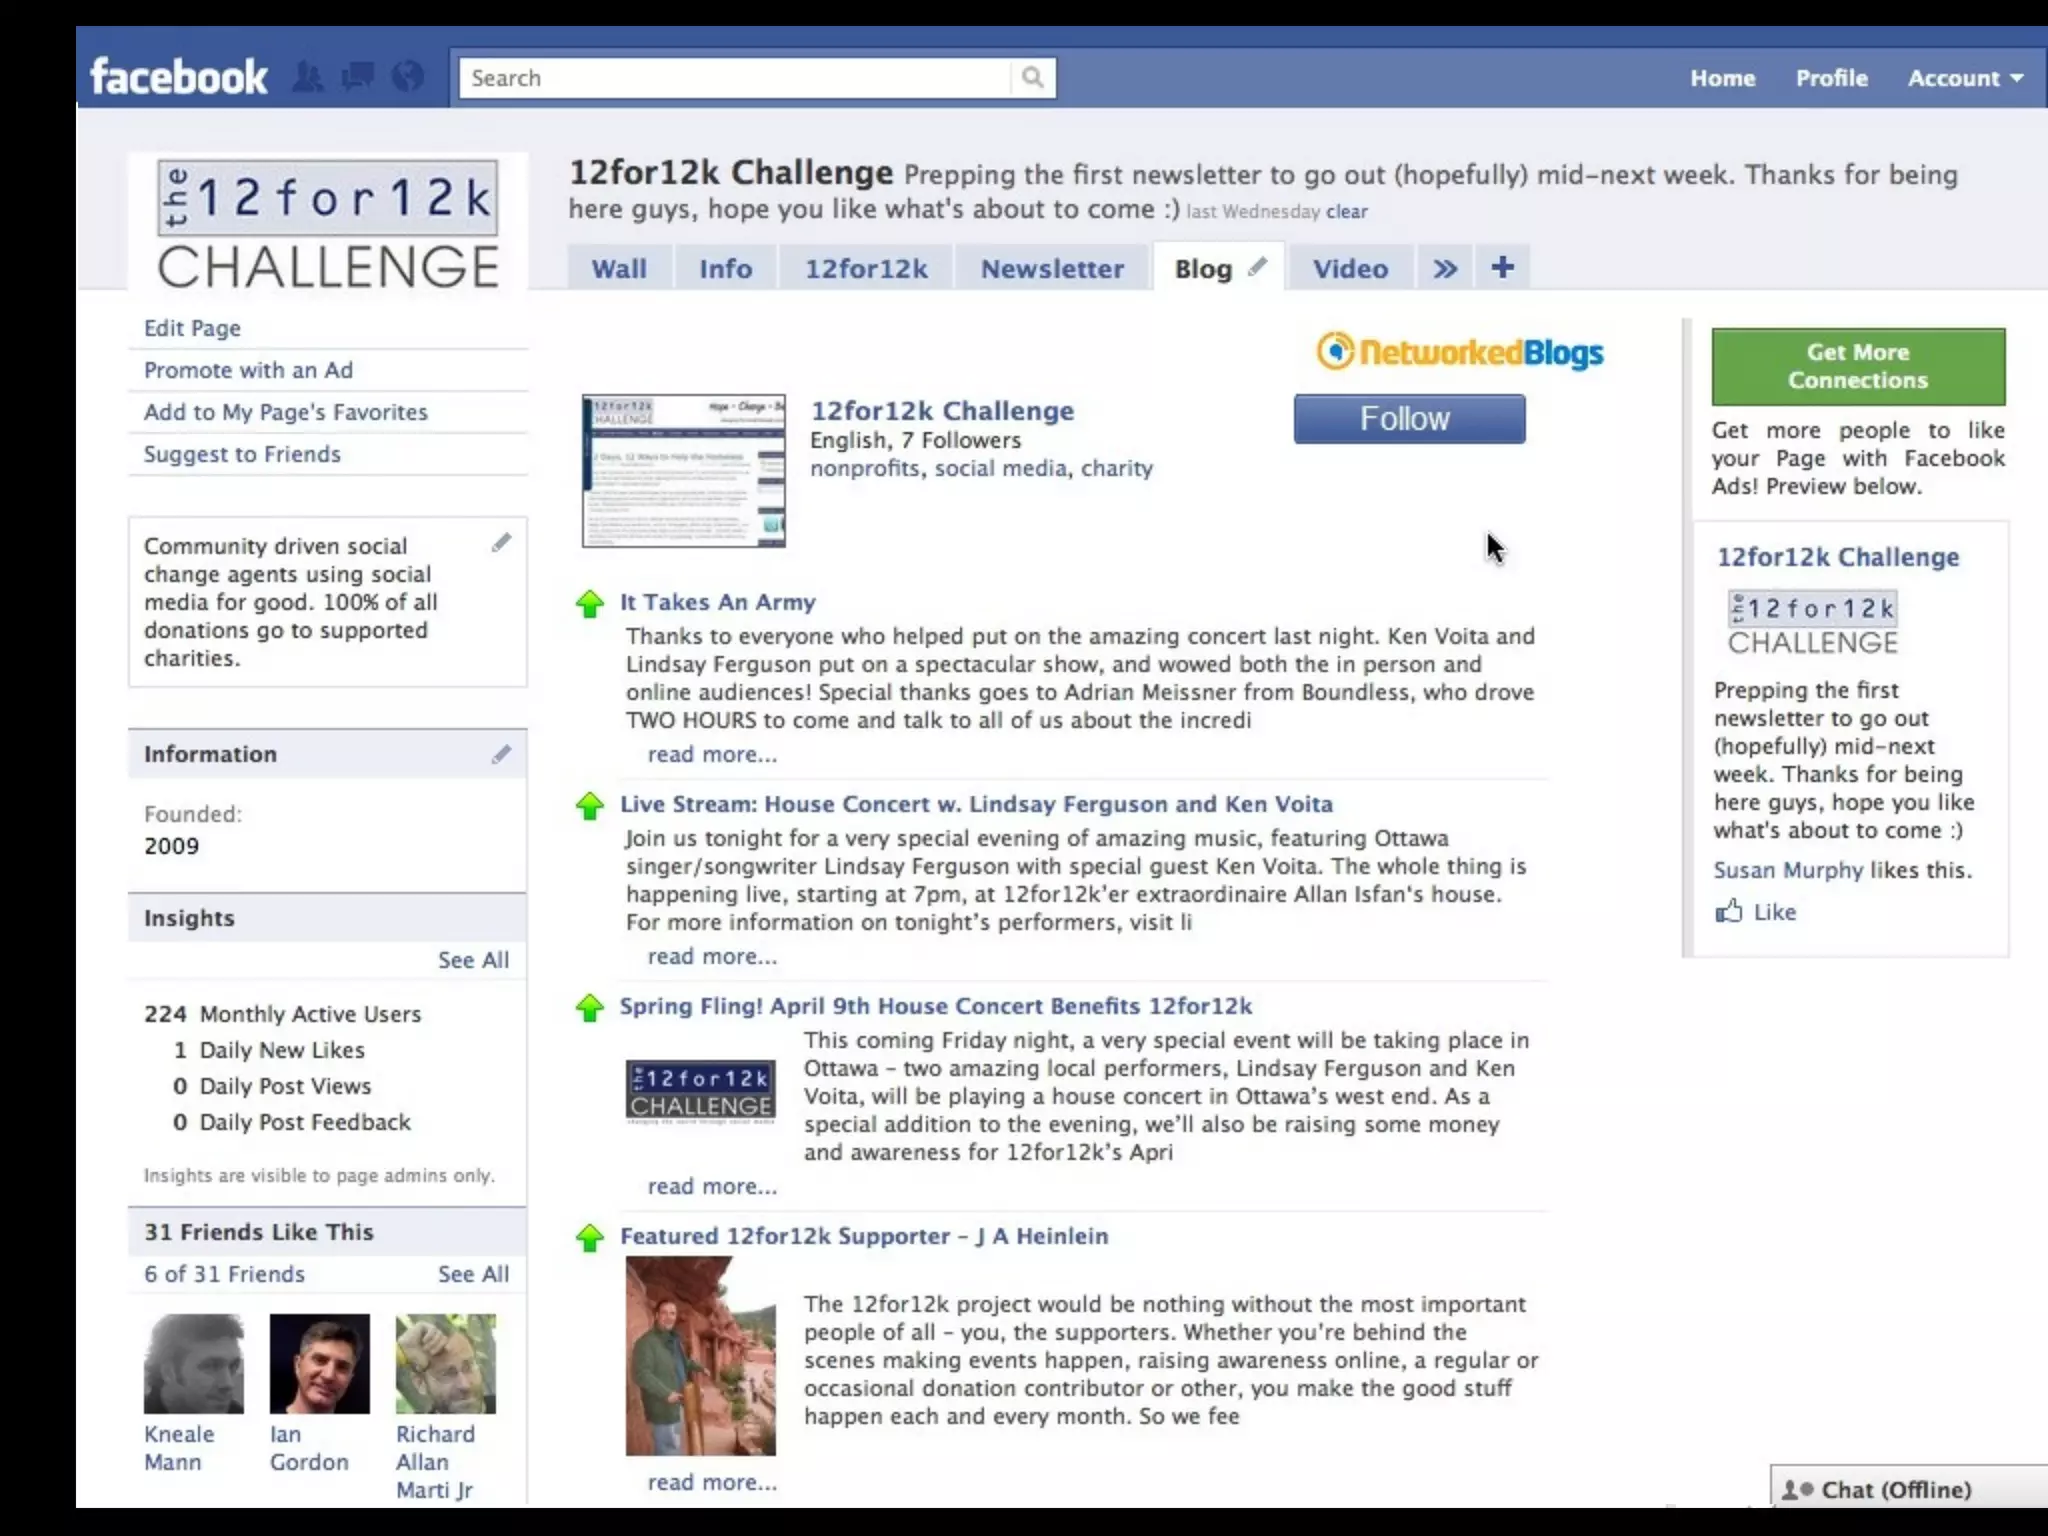Open the friend requests icon
This screenshot has width=2048, height=1536.
click(x=308, y=77)
